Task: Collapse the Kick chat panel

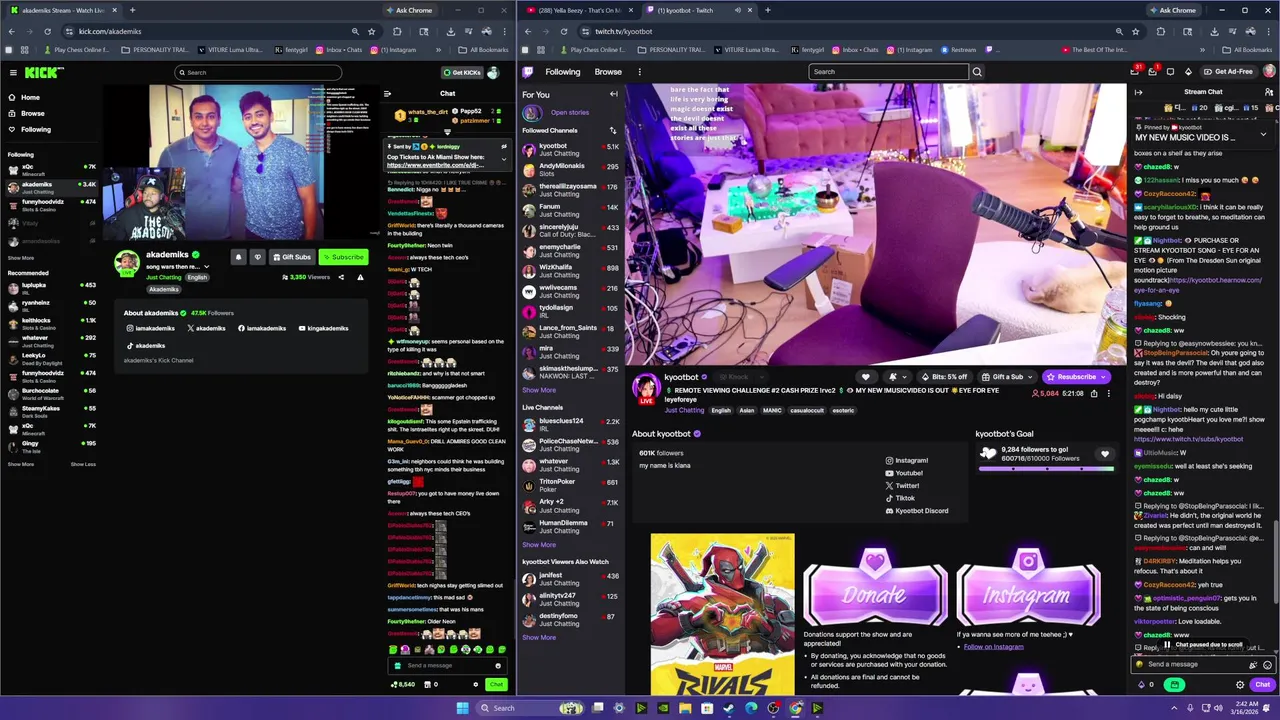Action: click(x=387, y=94)
